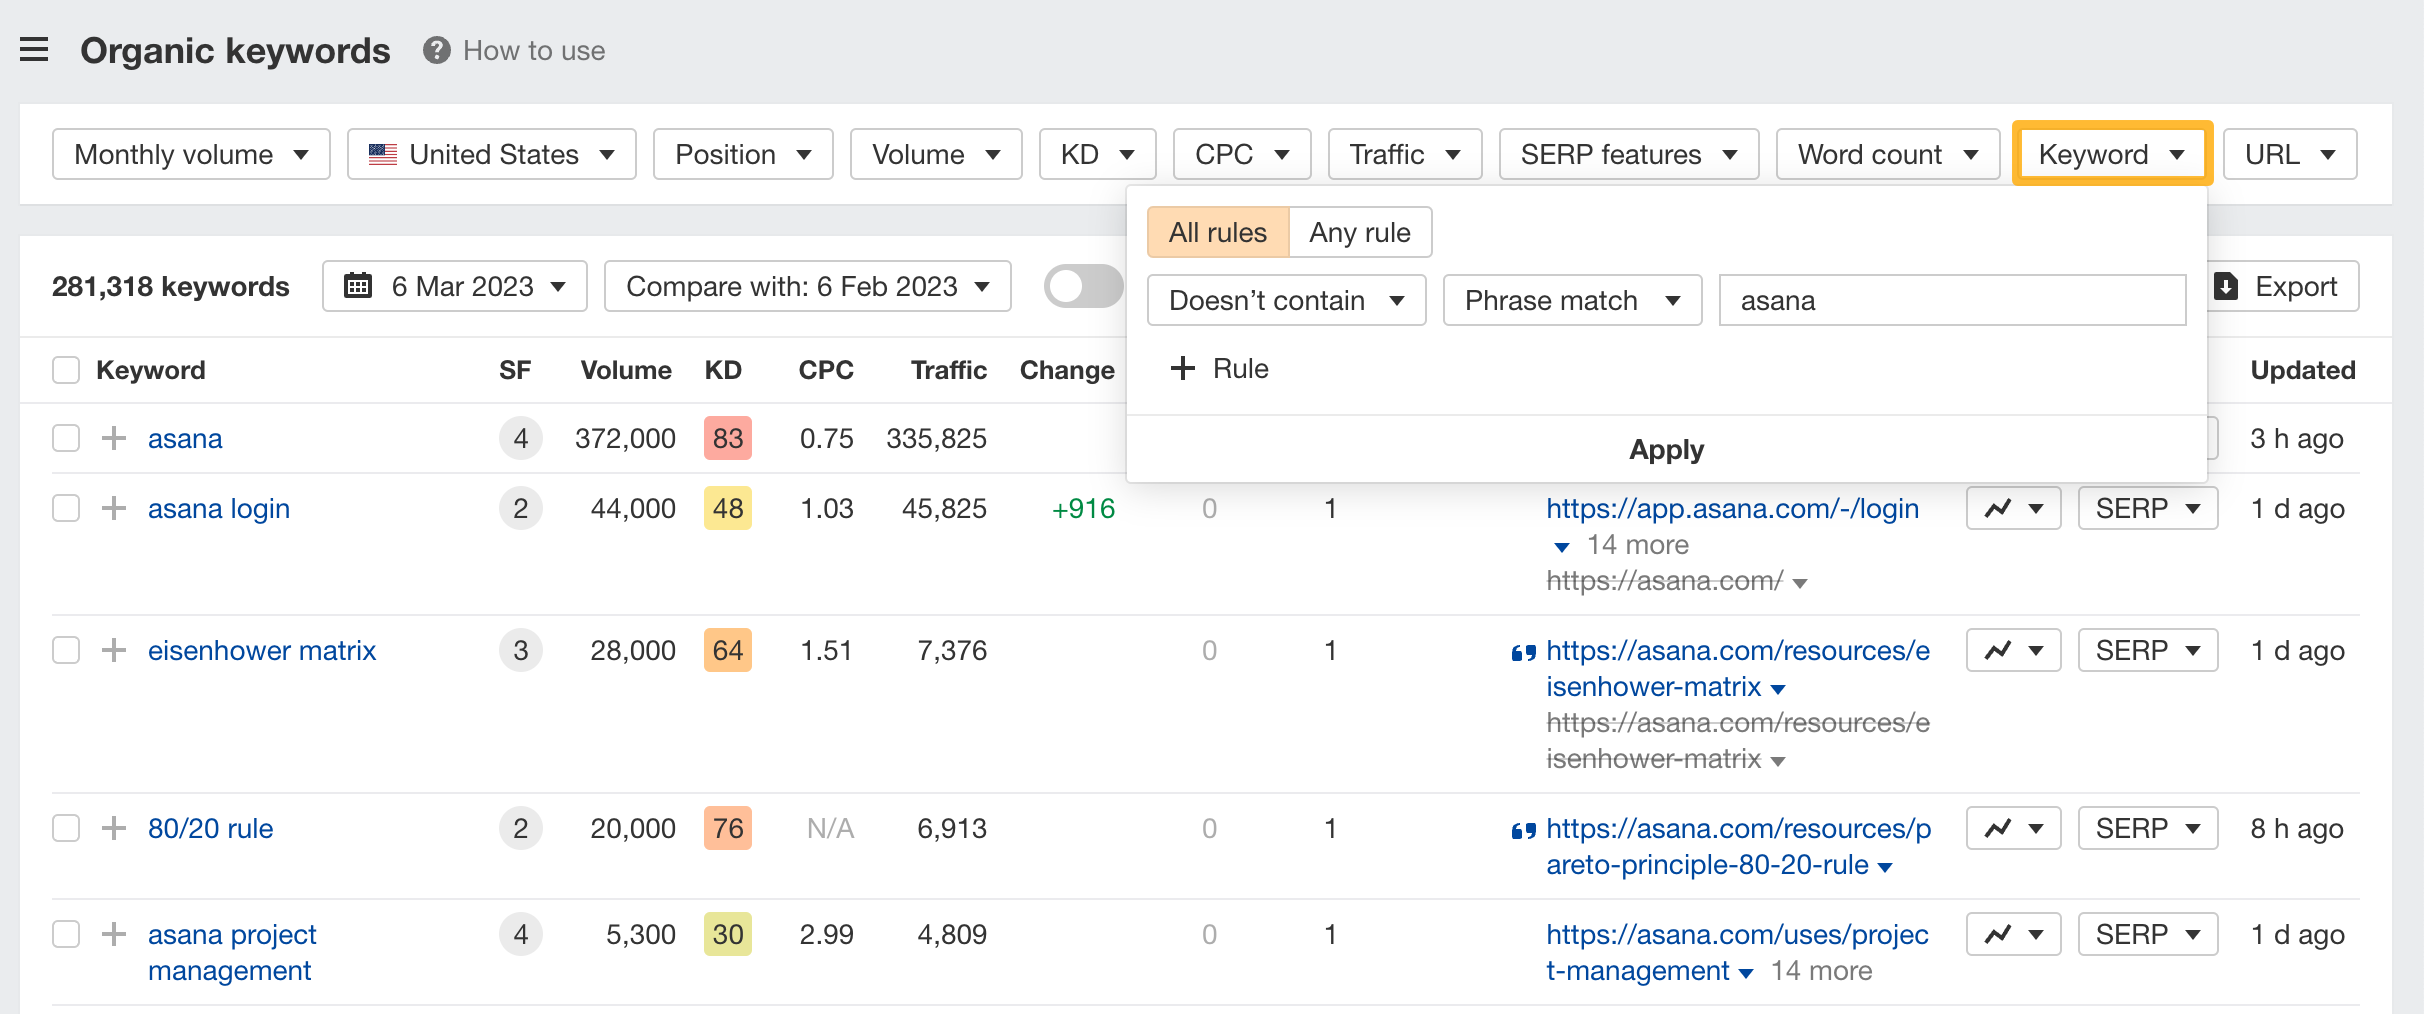This screenshot has height=1014, width=2424.
Task: Click the plus icon next to asana project management
Action: (x=114, y=934)
